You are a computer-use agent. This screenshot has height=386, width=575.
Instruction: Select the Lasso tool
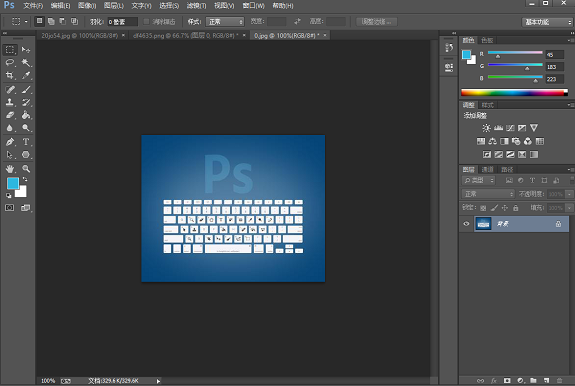[x=10, y=62]
